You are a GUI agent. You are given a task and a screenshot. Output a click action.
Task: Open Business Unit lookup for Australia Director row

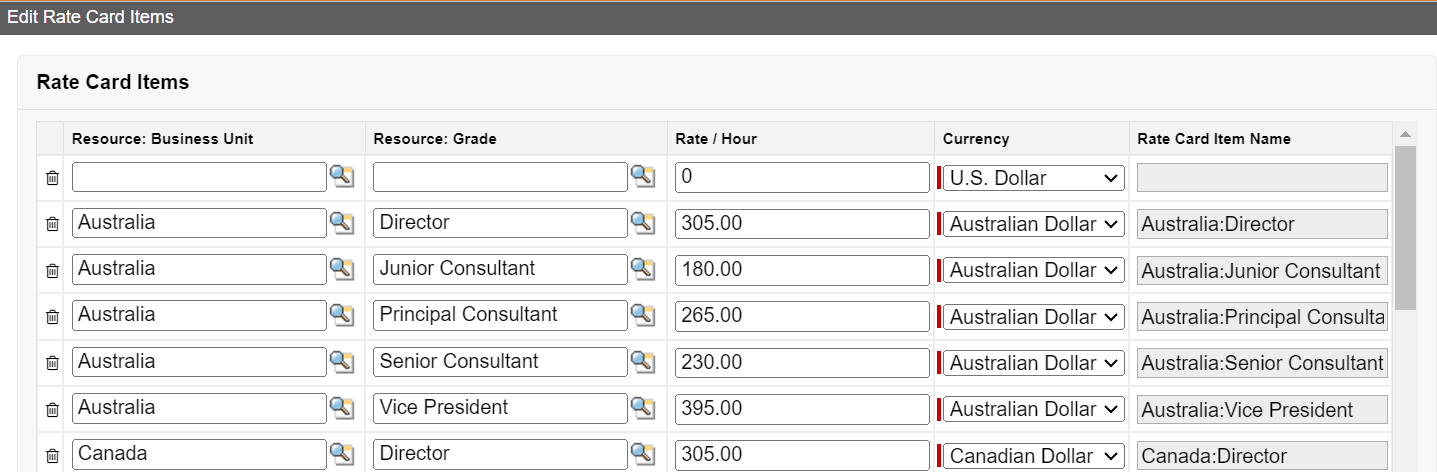click(x=342, y=223)
